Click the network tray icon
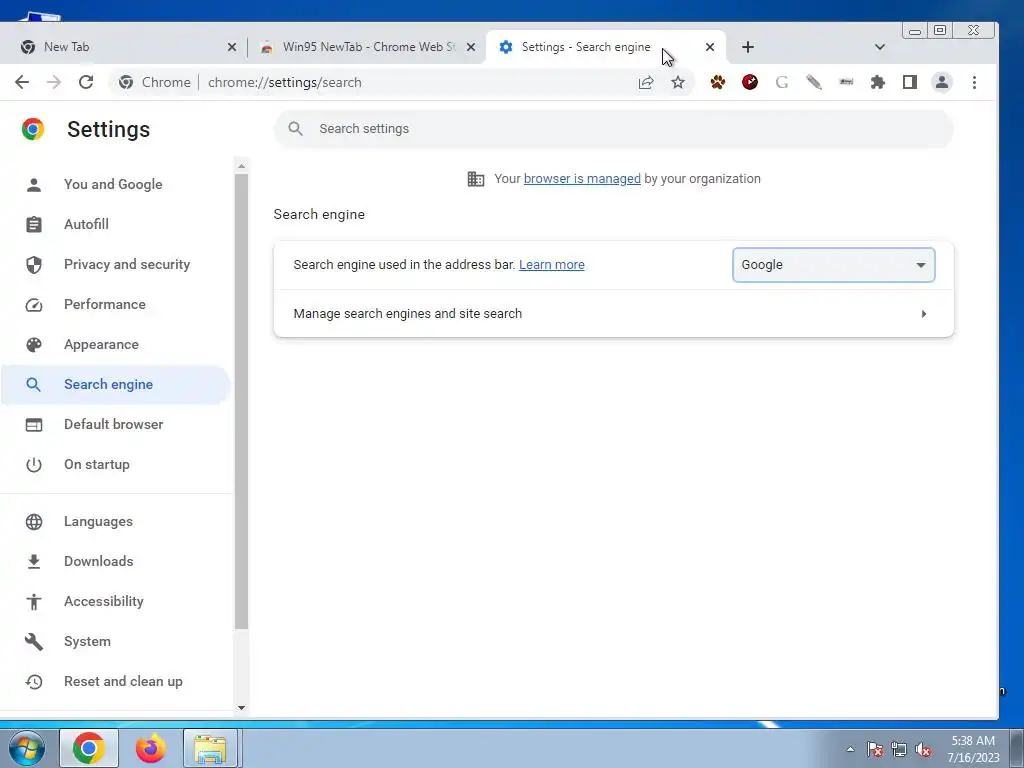1024x768 pixels. pos(899,749)
